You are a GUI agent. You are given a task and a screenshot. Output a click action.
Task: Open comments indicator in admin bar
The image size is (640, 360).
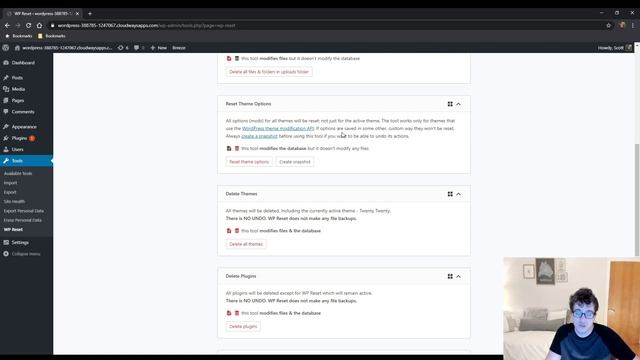(x=139, y=48)
